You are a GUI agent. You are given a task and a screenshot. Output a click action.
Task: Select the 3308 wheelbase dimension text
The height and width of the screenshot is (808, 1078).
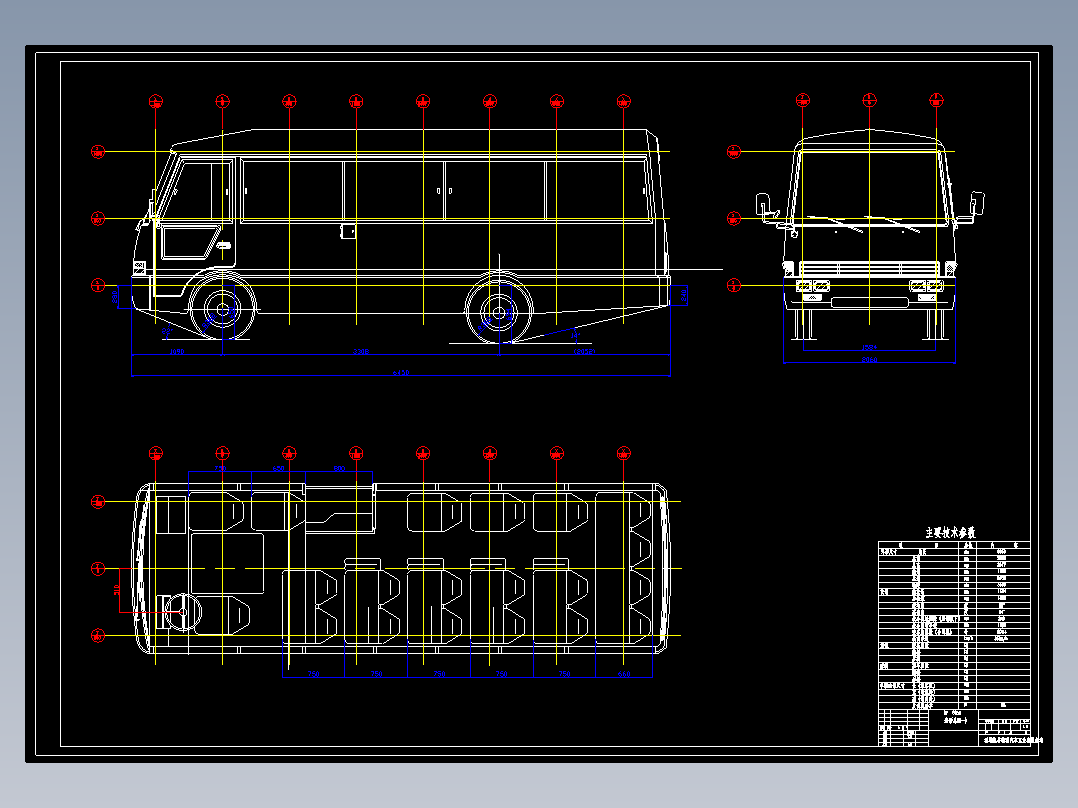[361, 351]
